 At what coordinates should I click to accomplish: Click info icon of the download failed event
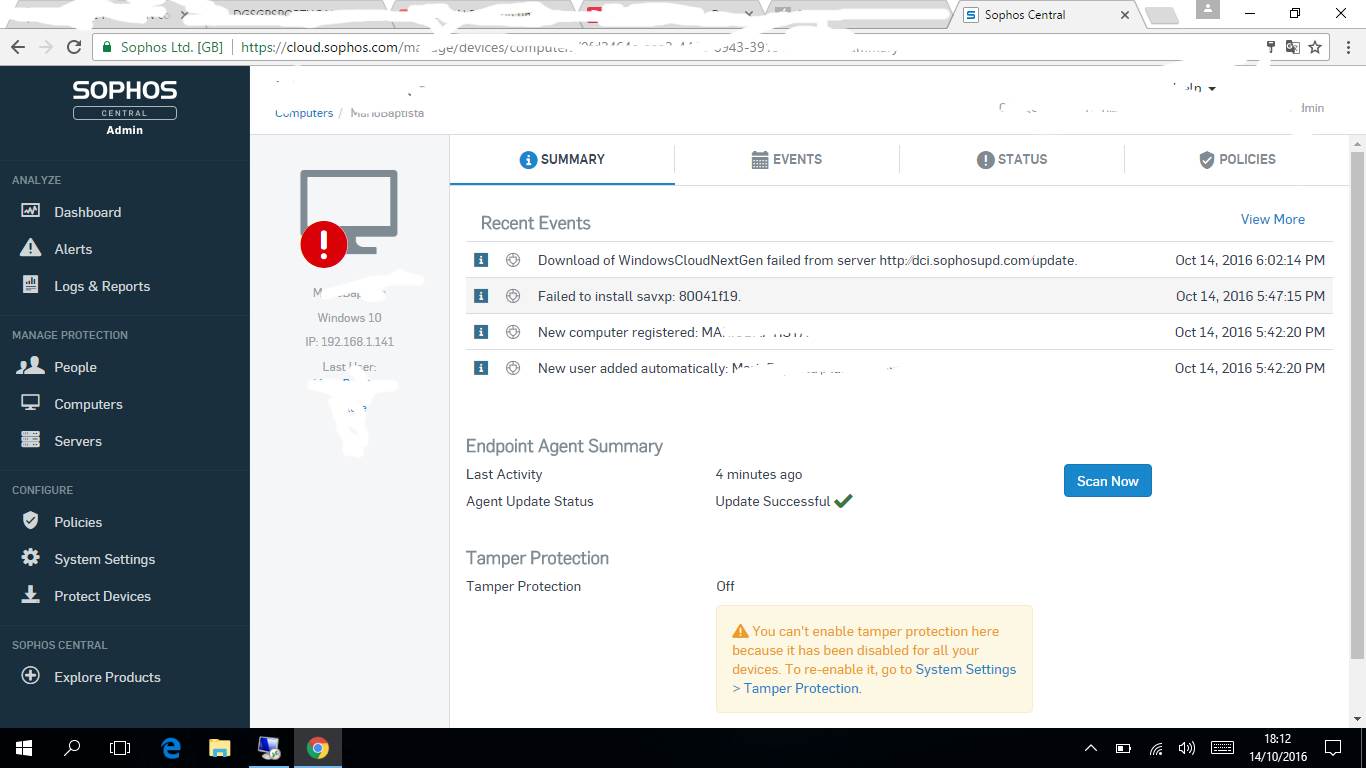[481, 260]
